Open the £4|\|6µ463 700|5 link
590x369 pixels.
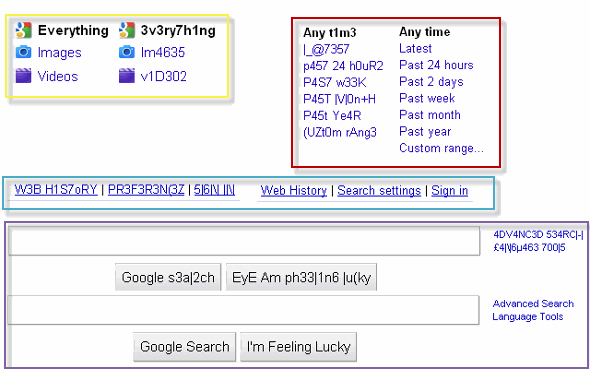(x=529, y=248)
